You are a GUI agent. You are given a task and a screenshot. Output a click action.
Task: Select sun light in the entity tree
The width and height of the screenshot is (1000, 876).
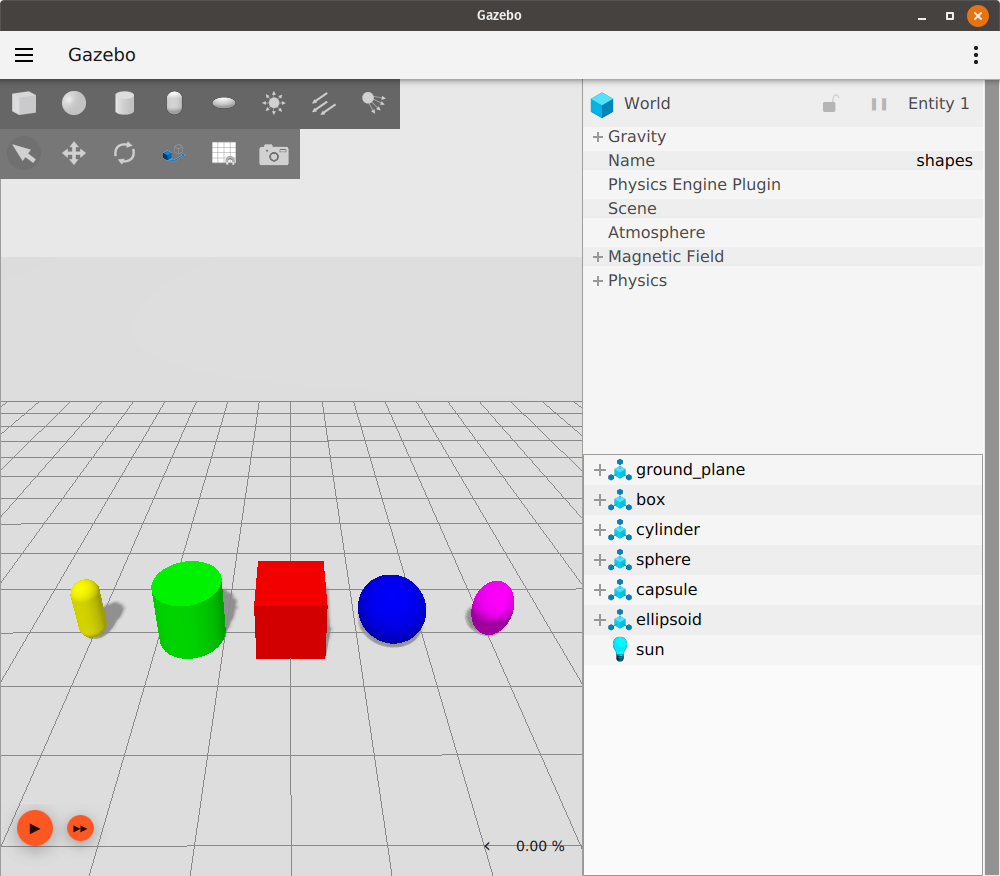[x=650, y=650]
